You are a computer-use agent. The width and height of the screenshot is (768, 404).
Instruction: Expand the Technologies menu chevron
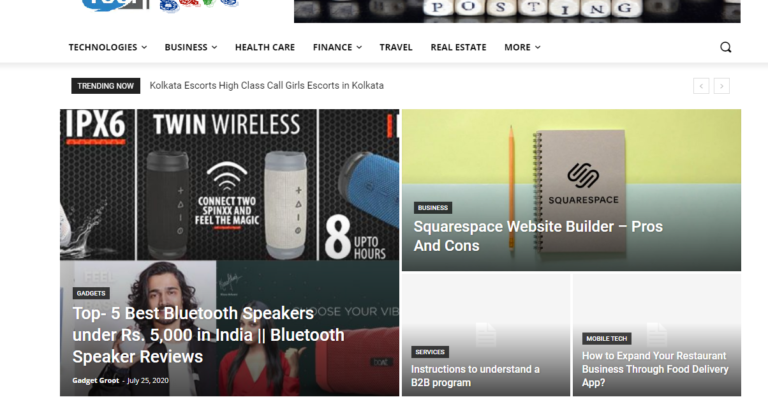click(144, 48)
